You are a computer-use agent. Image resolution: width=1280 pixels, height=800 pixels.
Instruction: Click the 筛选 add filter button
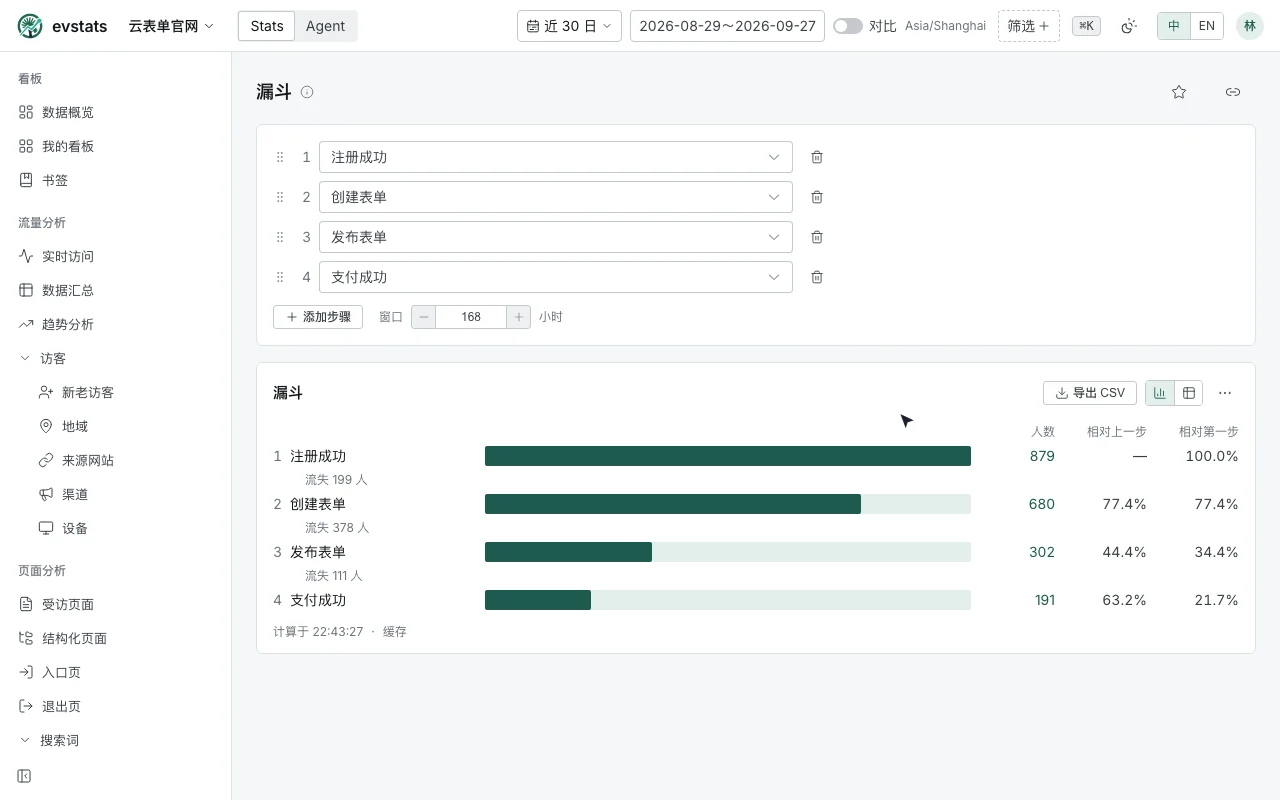(1029, 26)
